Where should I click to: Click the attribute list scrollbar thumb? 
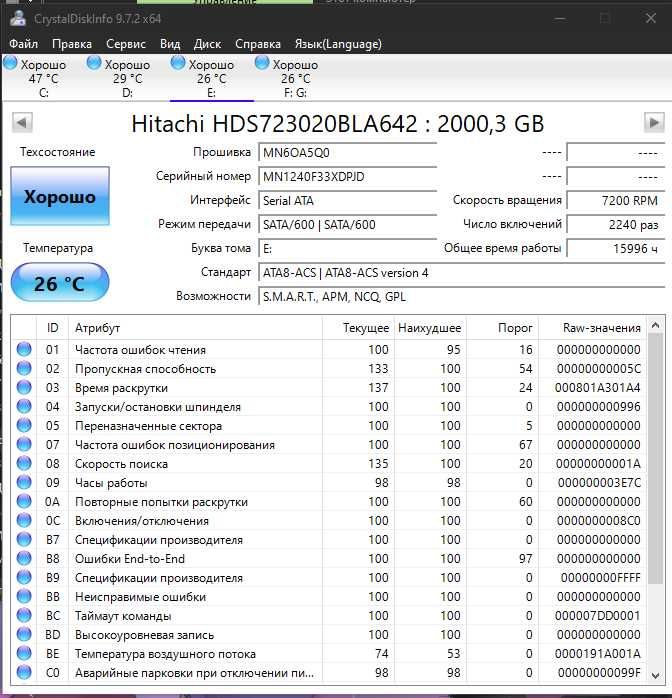[655, 459]
